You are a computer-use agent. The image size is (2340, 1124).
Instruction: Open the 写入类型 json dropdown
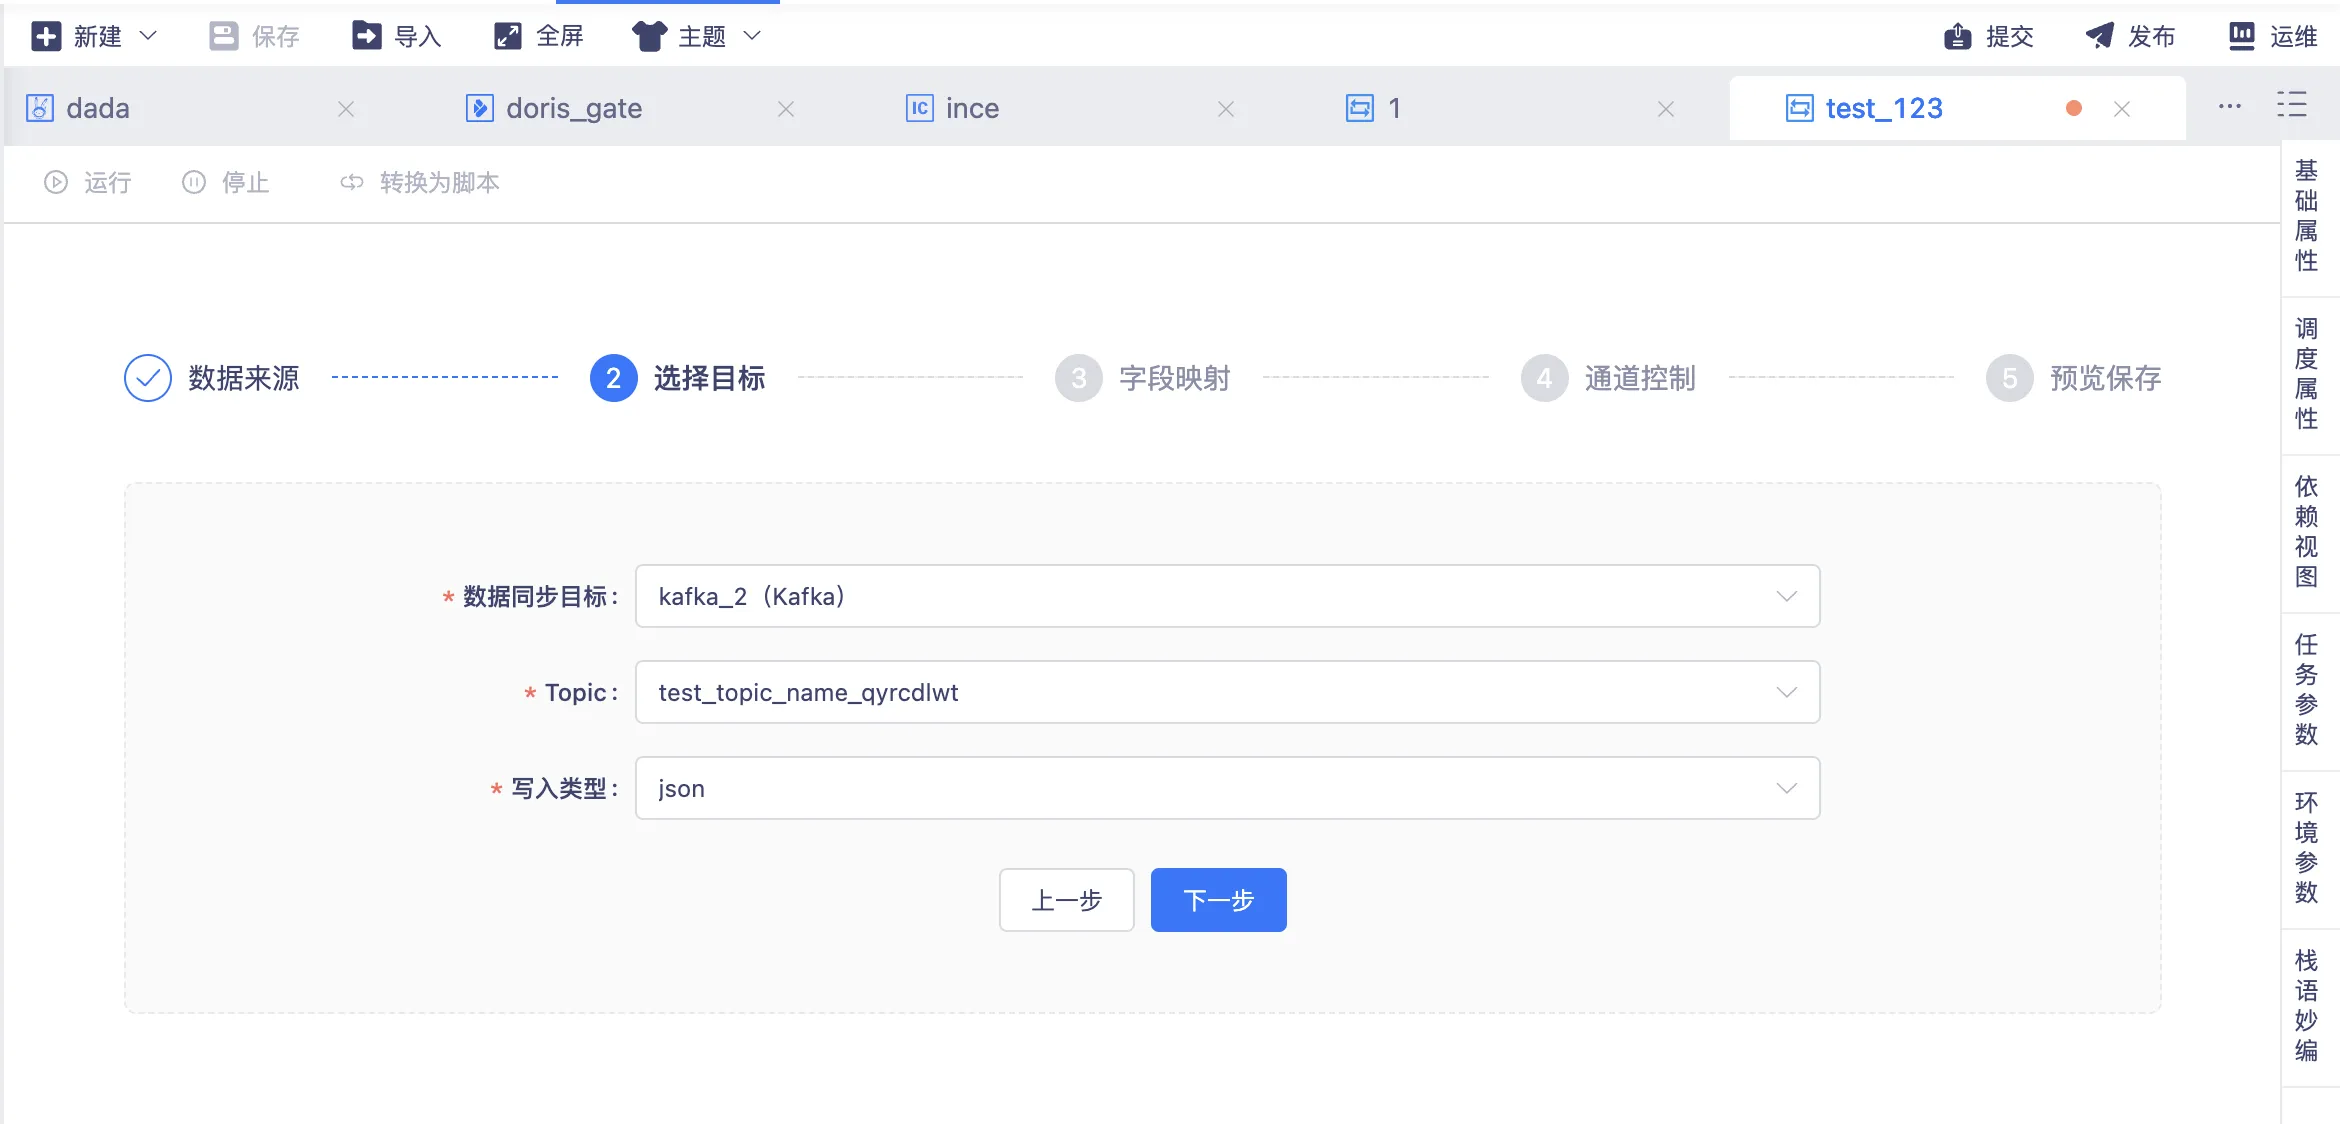tap(1227, 788)
